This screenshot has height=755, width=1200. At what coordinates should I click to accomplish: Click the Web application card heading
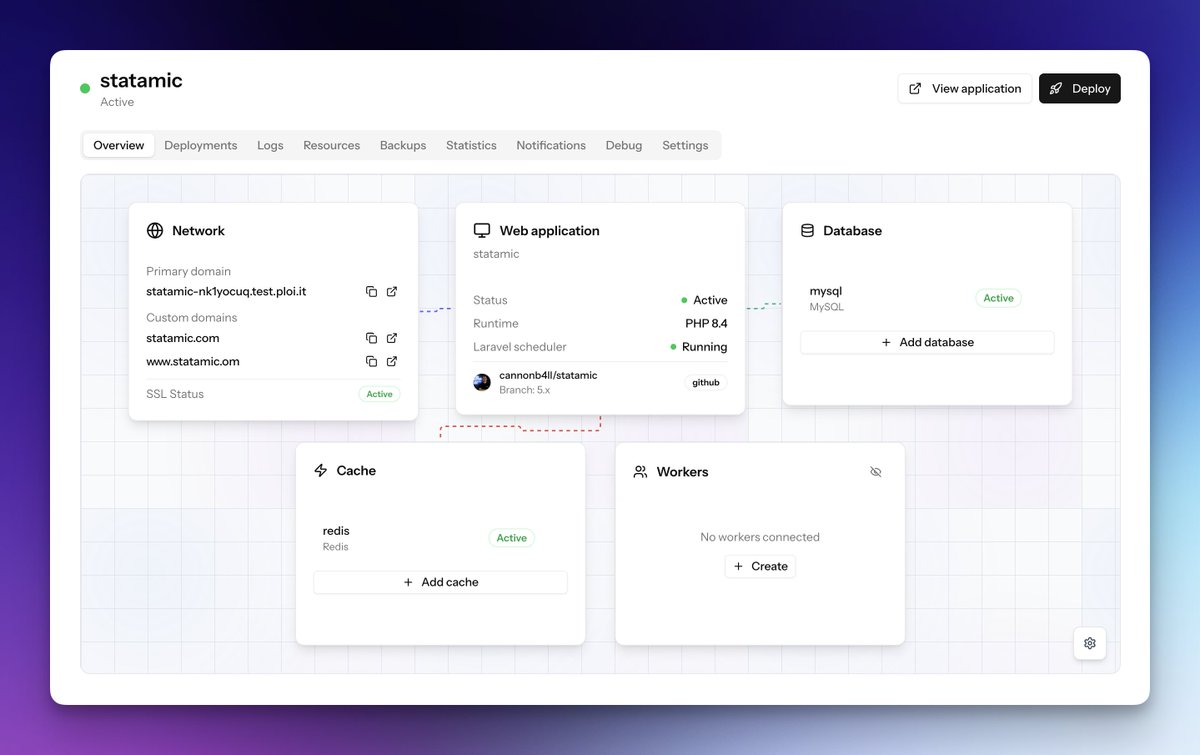click(550, 230)
